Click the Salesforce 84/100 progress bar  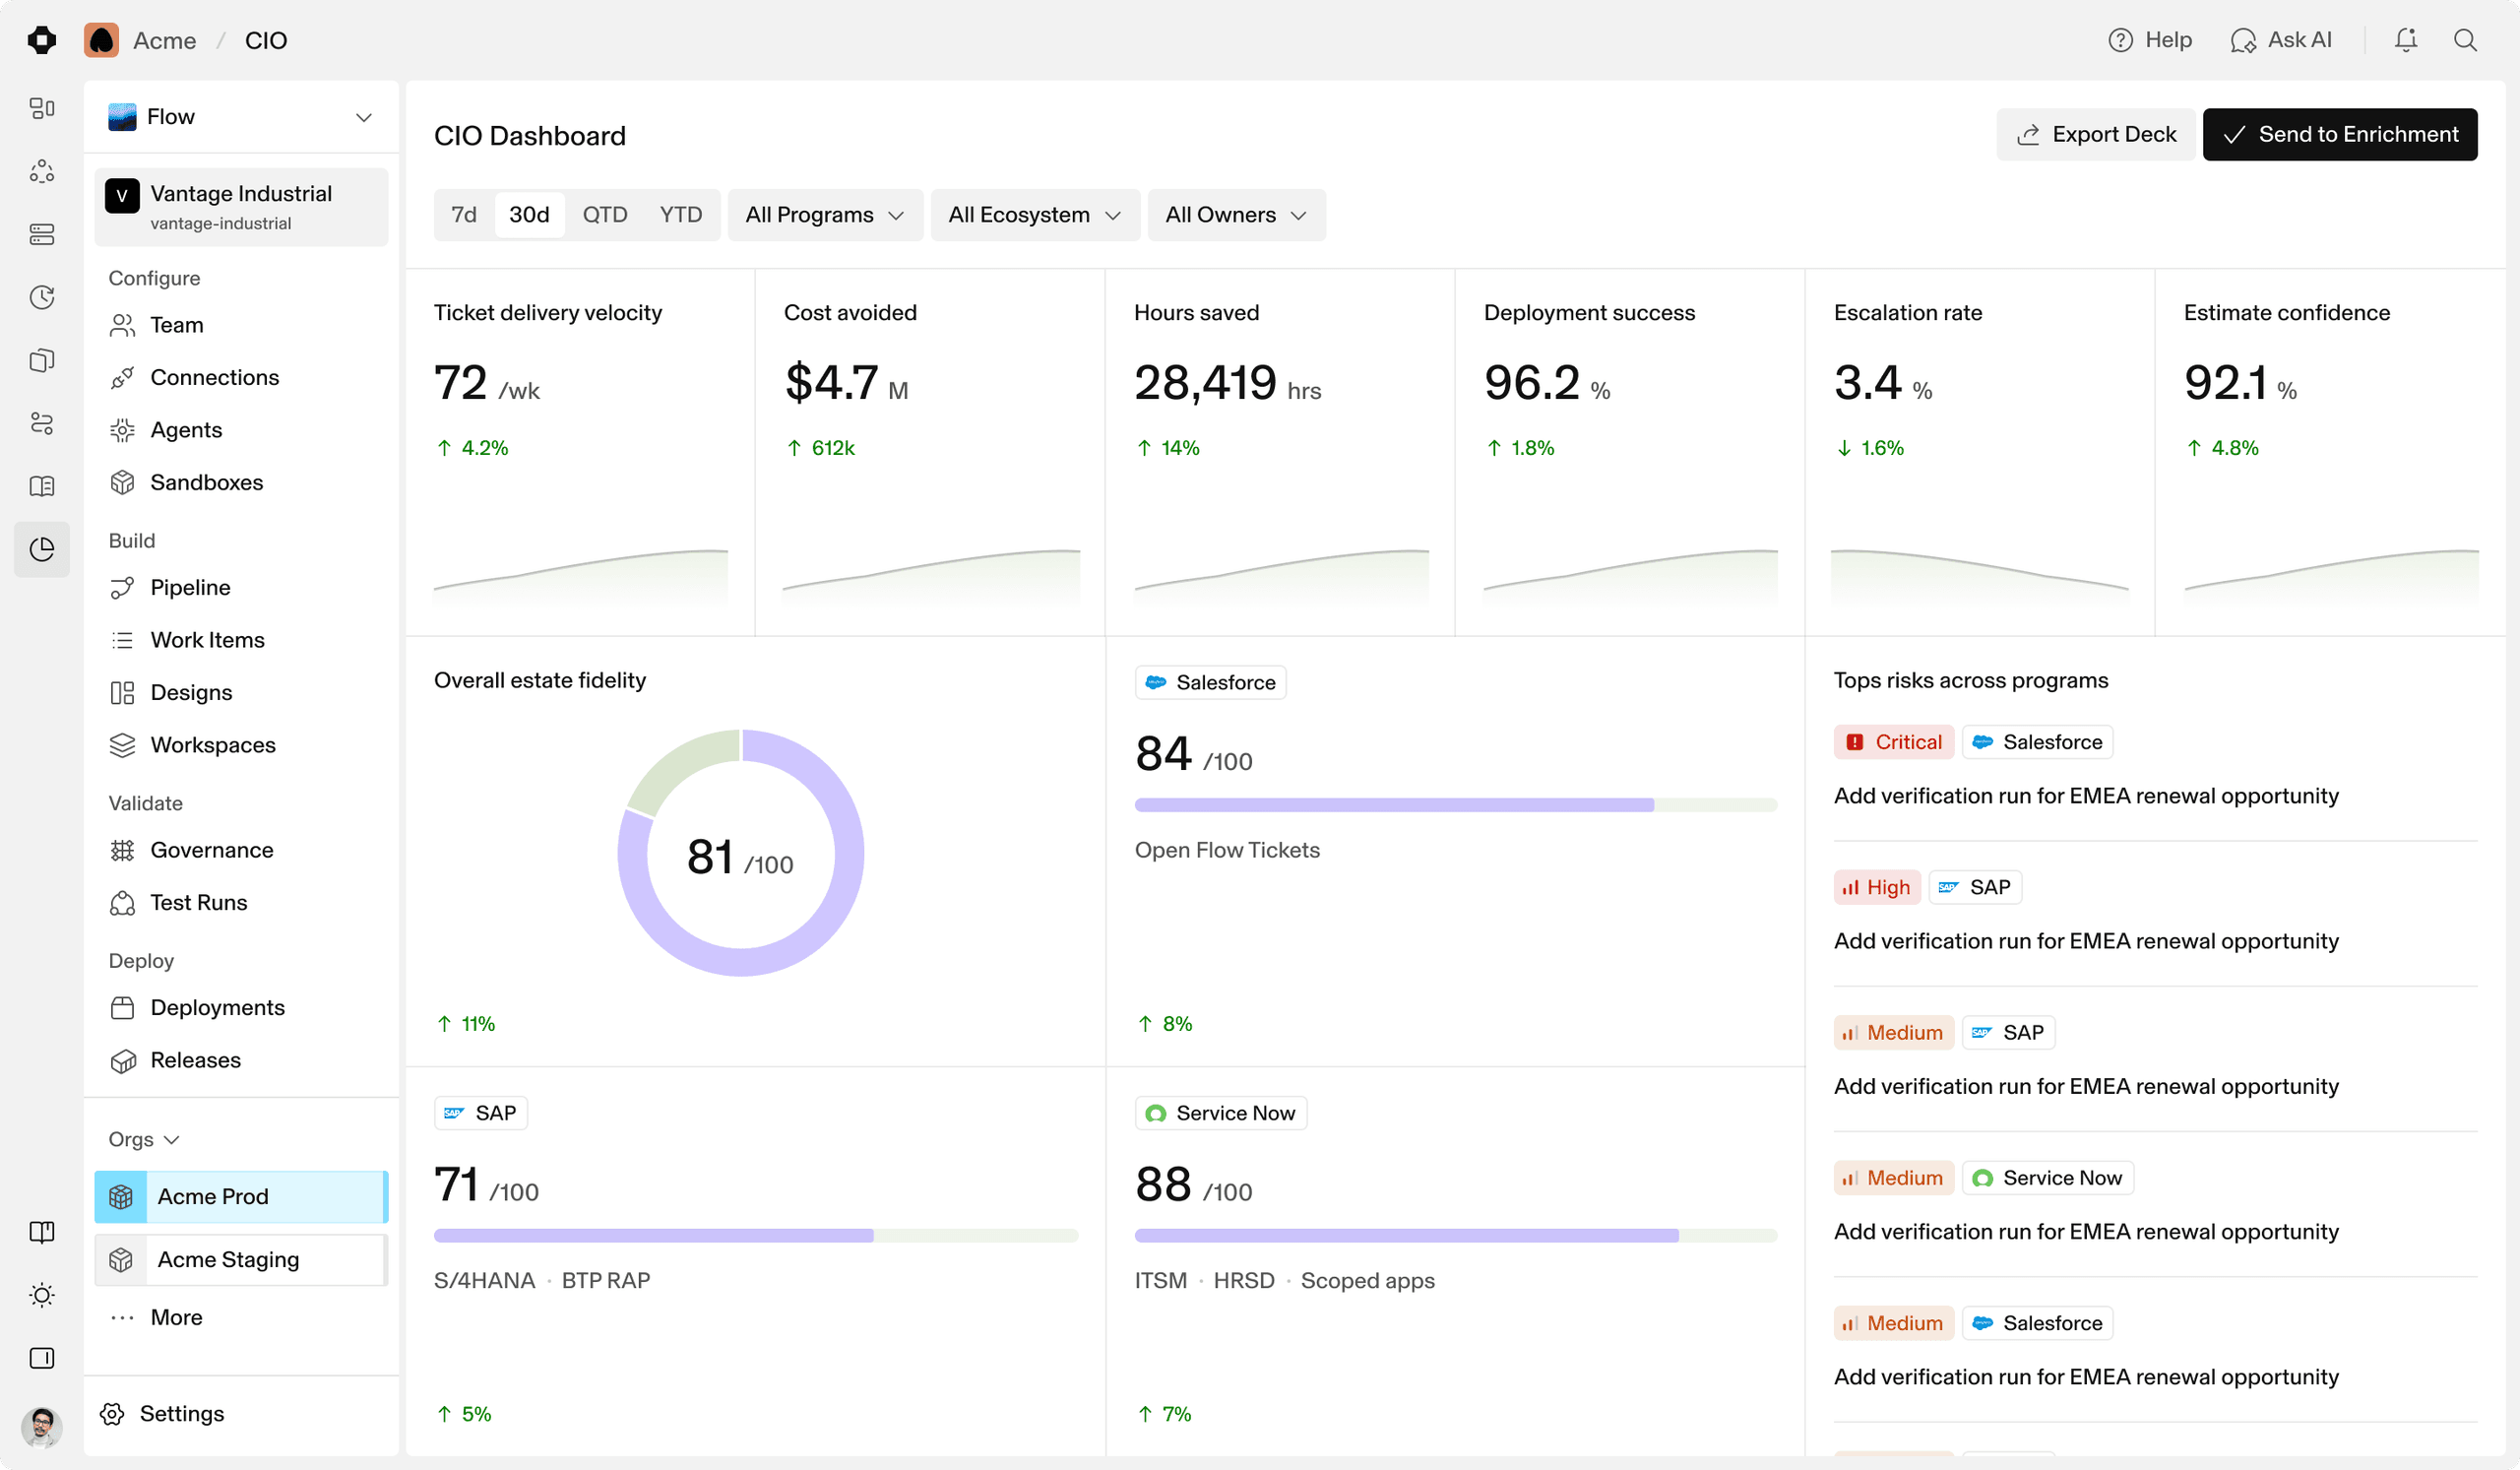(x=1455, y=805)
